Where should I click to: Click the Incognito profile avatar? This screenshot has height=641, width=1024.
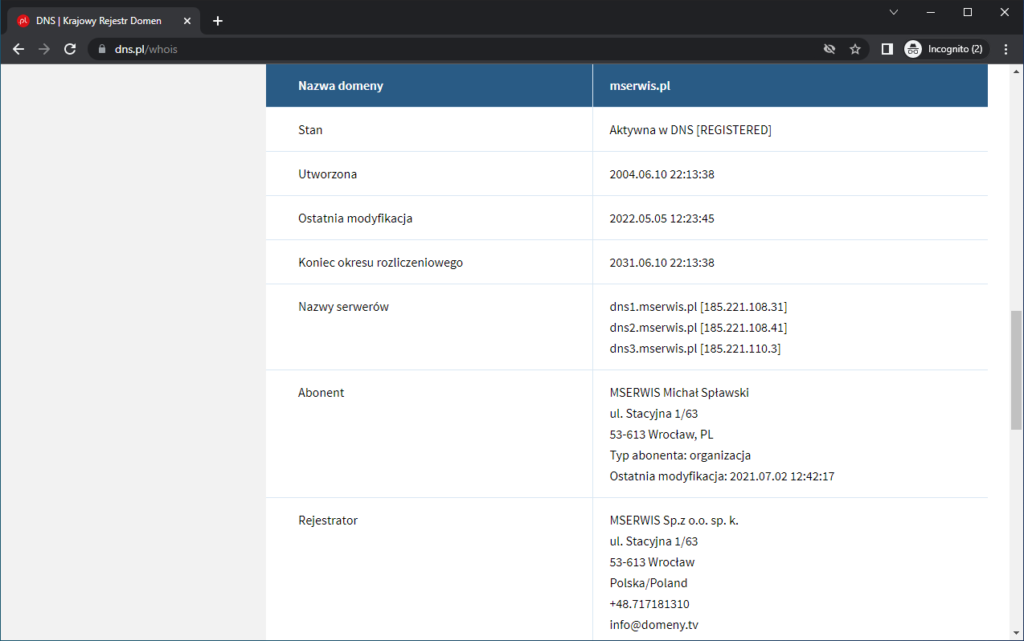click(912, 48)
